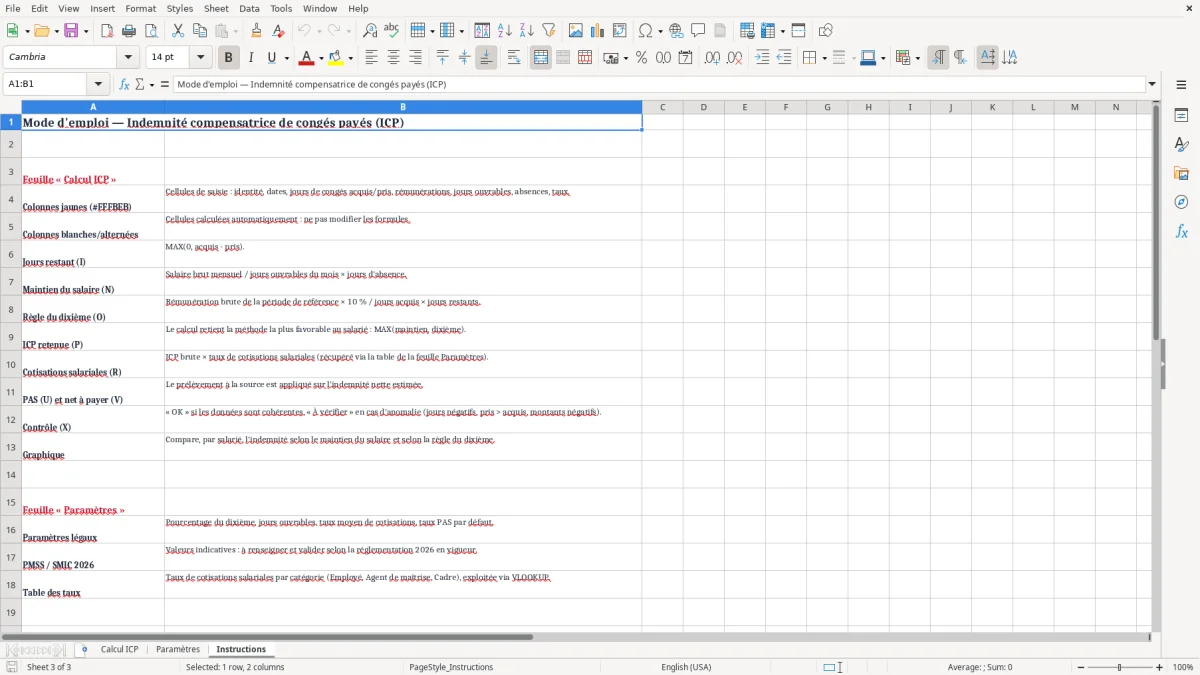Click Insert Special Character omega icon

pos(645,31)
